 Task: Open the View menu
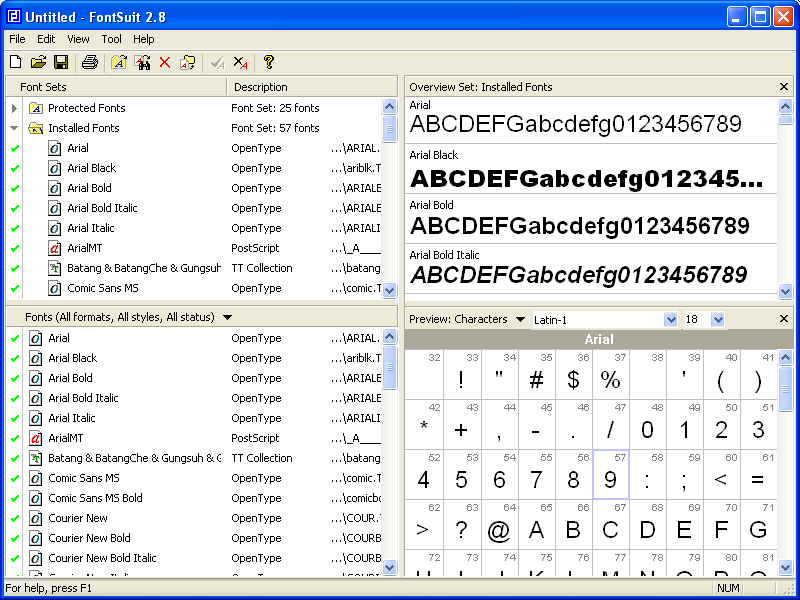[x=78, y=39]
